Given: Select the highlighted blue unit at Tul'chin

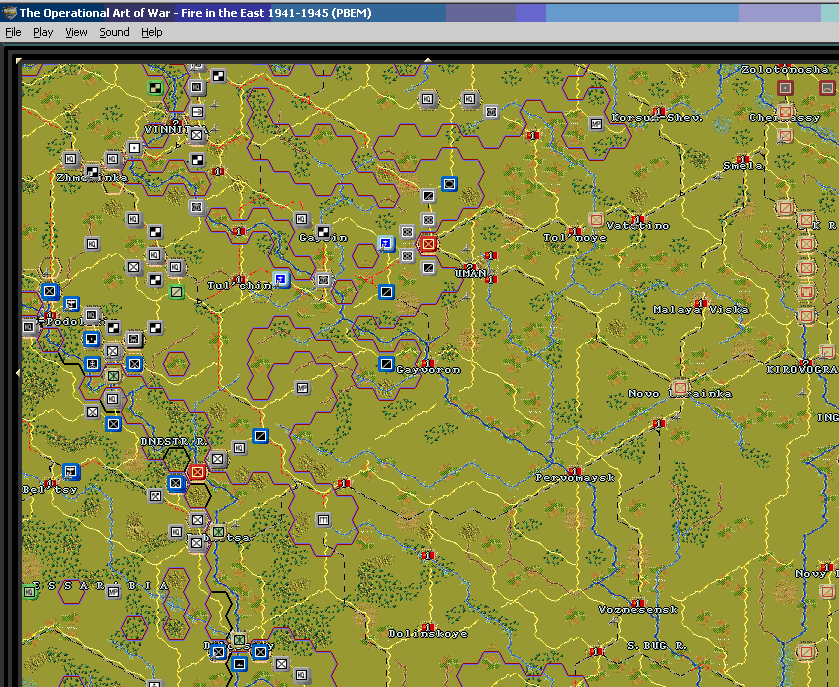Looking at the screenshot, I should tap(280, 279).
